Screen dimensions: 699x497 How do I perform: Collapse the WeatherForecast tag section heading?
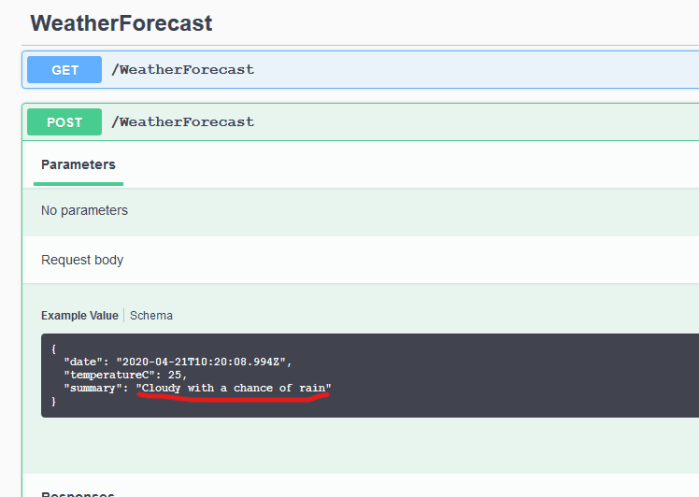pyautogui.click(x=121, y=23)
